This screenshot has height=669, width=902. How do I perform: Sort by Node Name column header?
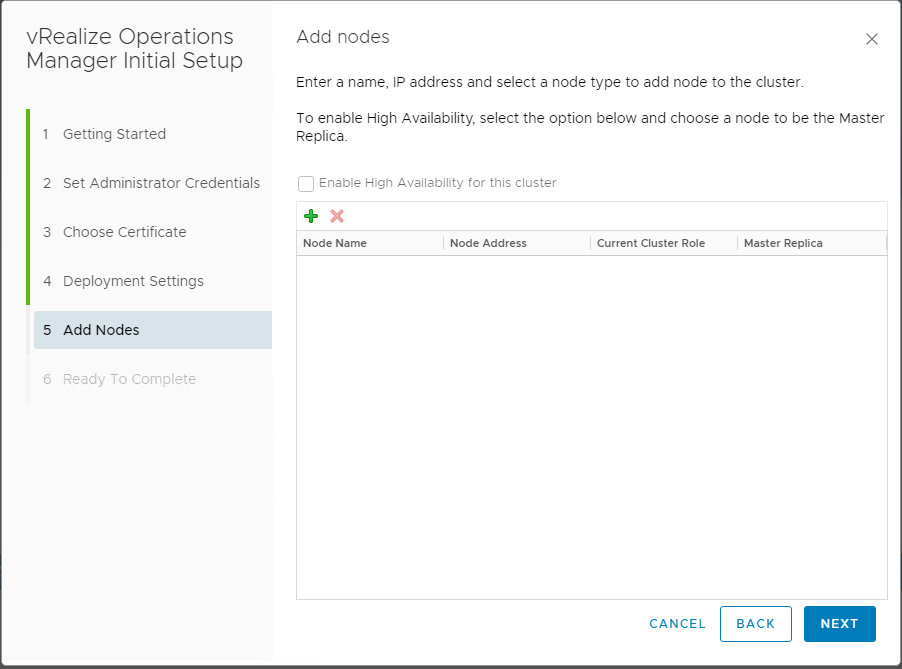pos(335,243)
